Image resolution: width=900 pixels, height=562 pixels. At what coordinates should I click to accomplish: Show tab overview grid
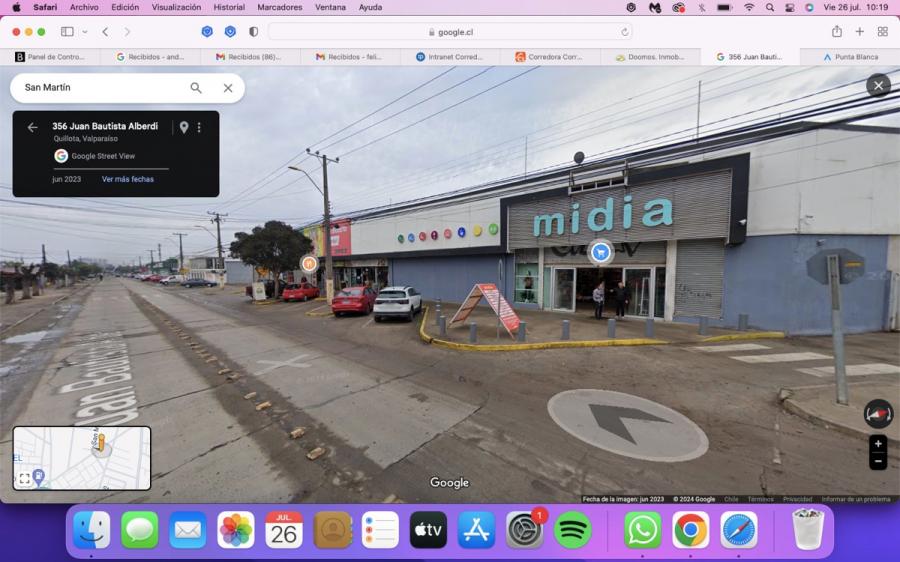(883, 32)
